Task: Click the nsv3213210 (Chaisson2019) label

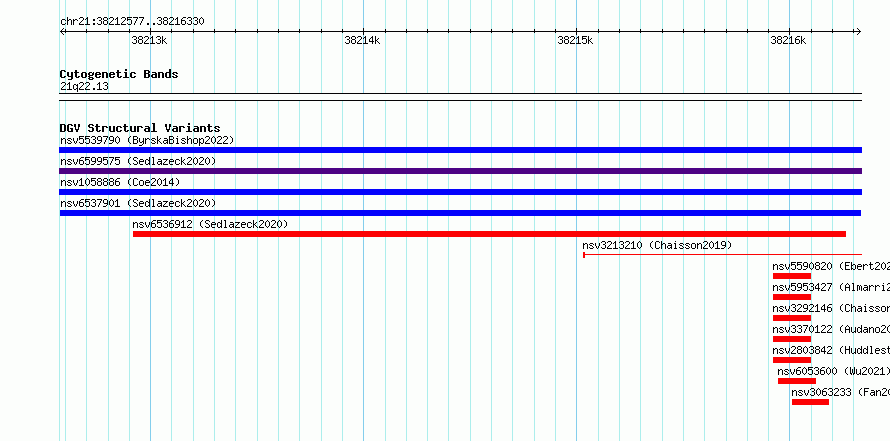Action: coord(657,246)
